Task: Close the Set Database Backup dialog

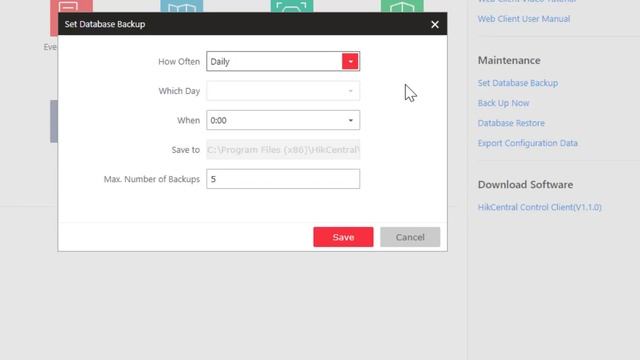Action: (435, 24)
